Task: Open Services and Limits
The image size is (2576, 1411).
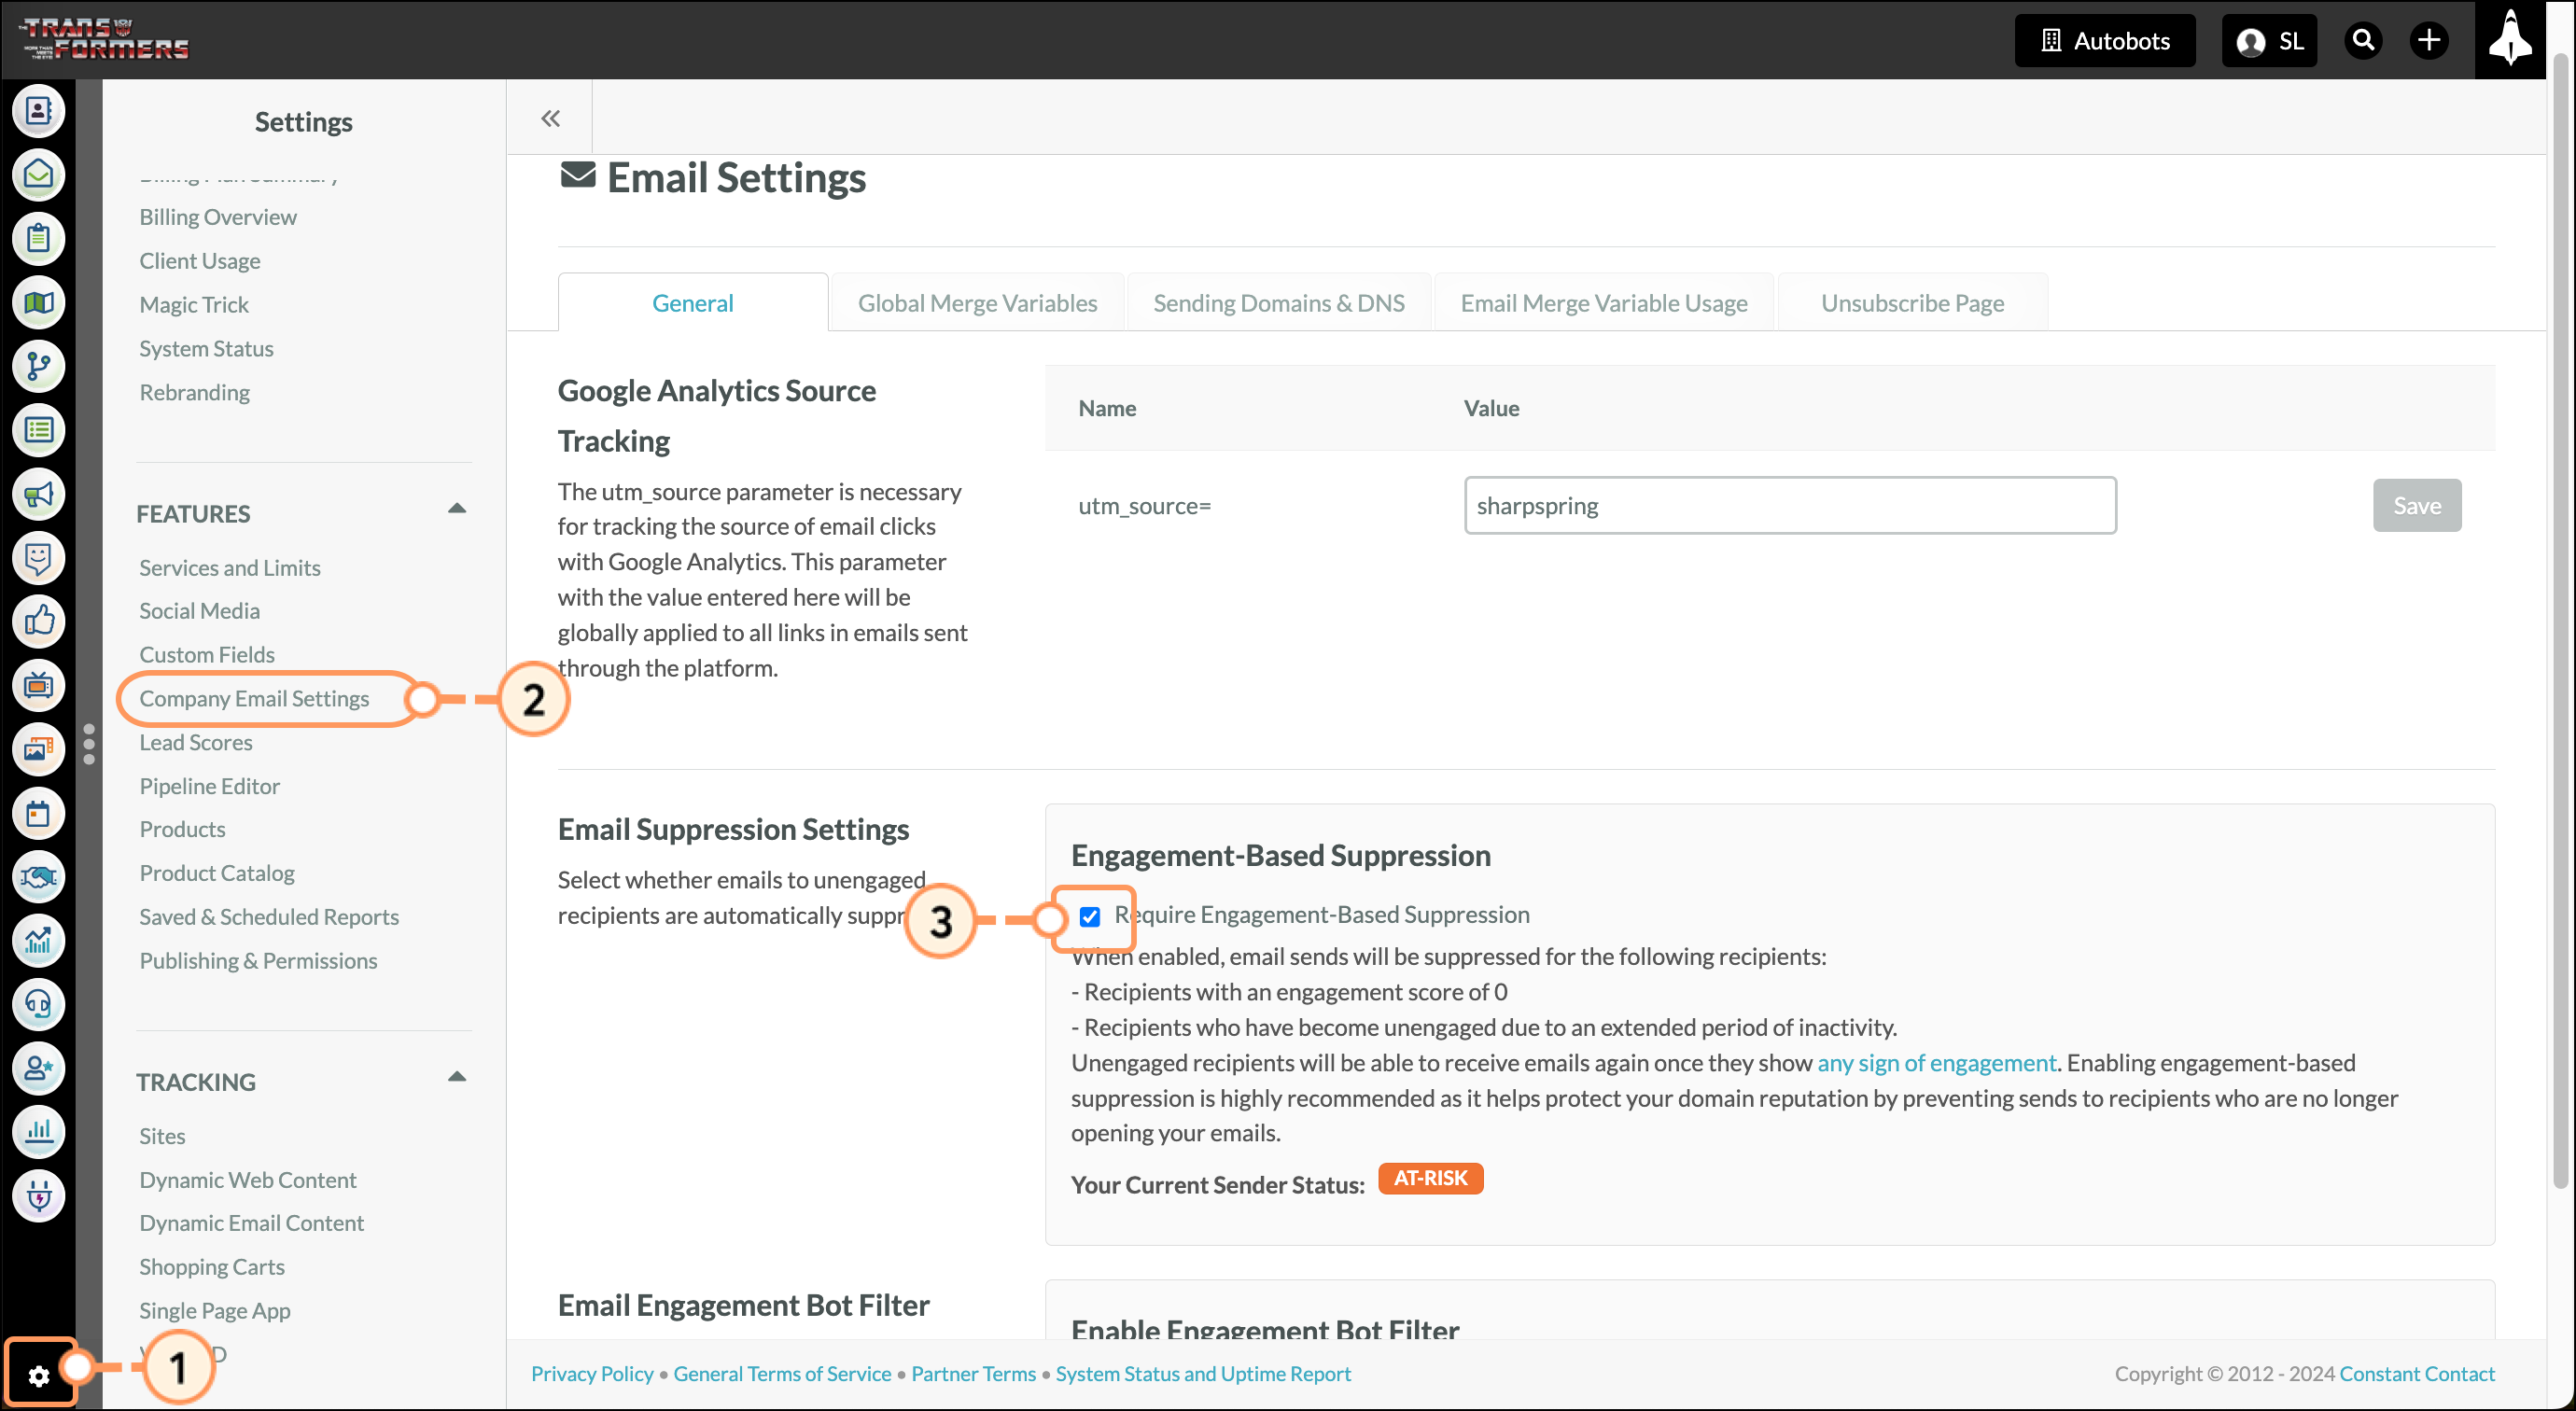Action: point(230,568)
